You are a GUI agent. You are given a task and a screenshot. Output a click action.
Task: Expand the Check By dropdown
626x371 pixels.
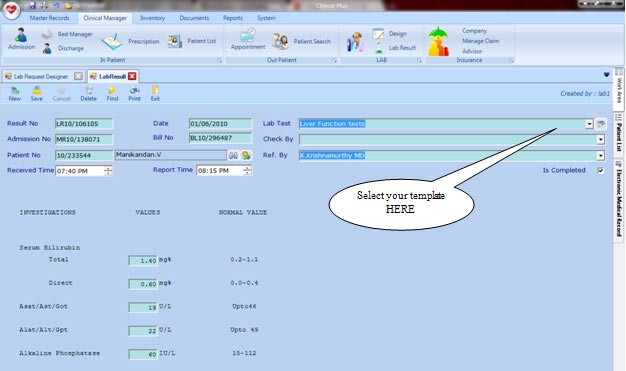point(600,139)
